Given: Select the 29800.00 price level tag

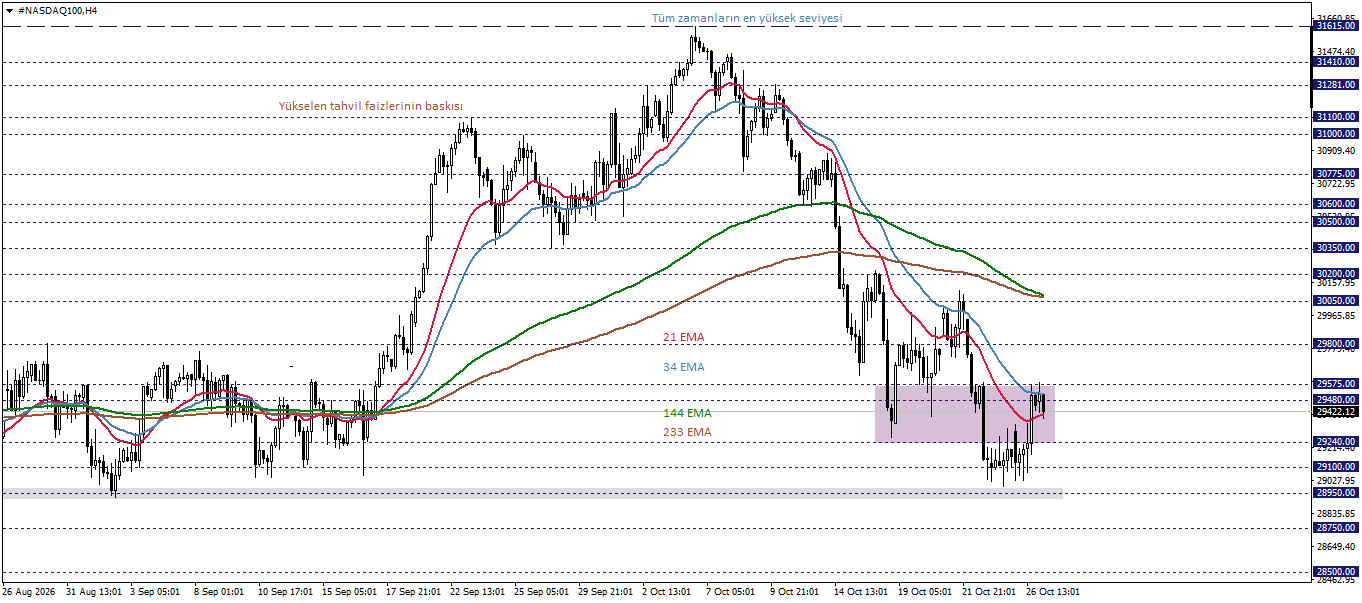Looking at the screenshot, I should (x=1335, y=344).
